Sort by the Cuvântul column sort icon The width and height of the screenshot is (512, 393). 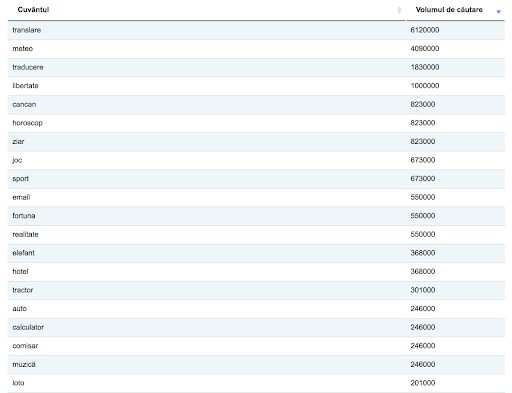coord(399,10)
